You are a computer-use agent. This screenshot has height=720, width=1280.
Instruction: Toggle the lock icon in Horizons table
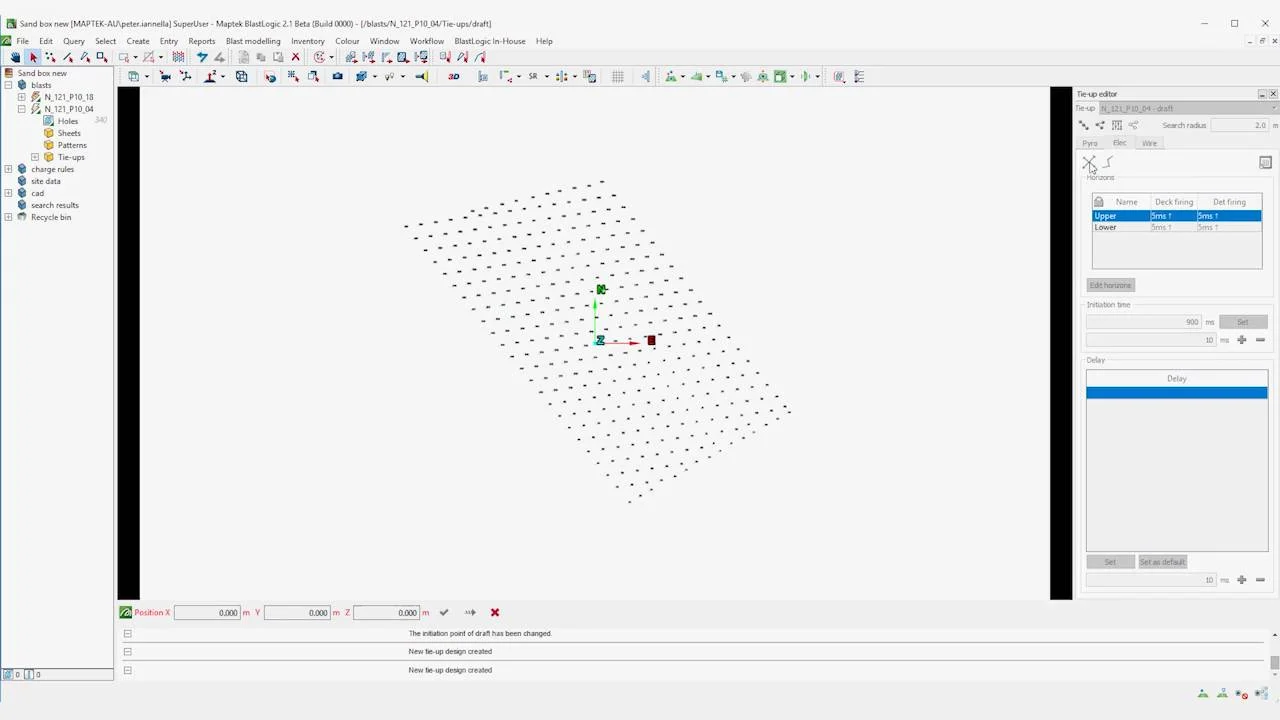coord(1099,202)
